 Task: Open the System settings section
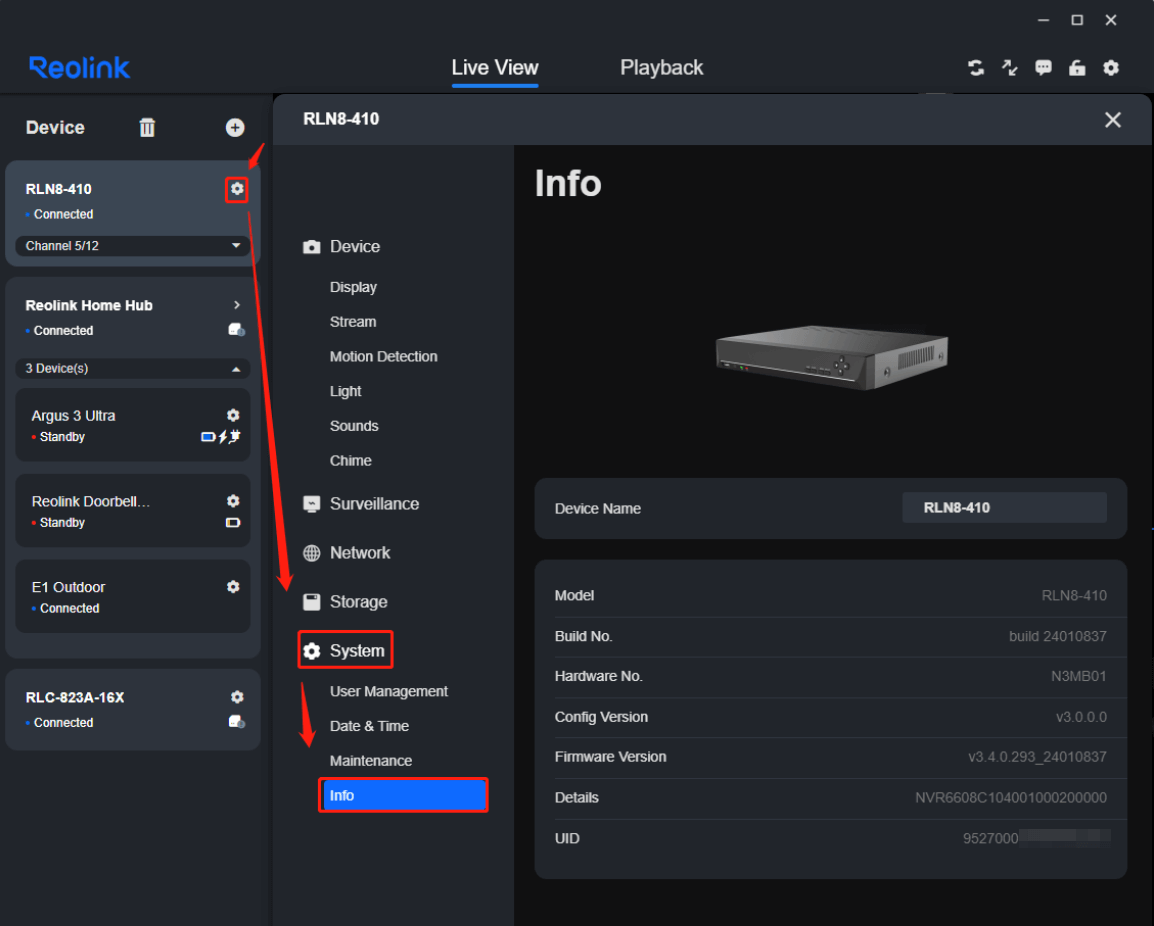pyautogui.click(x=346, y=650)
